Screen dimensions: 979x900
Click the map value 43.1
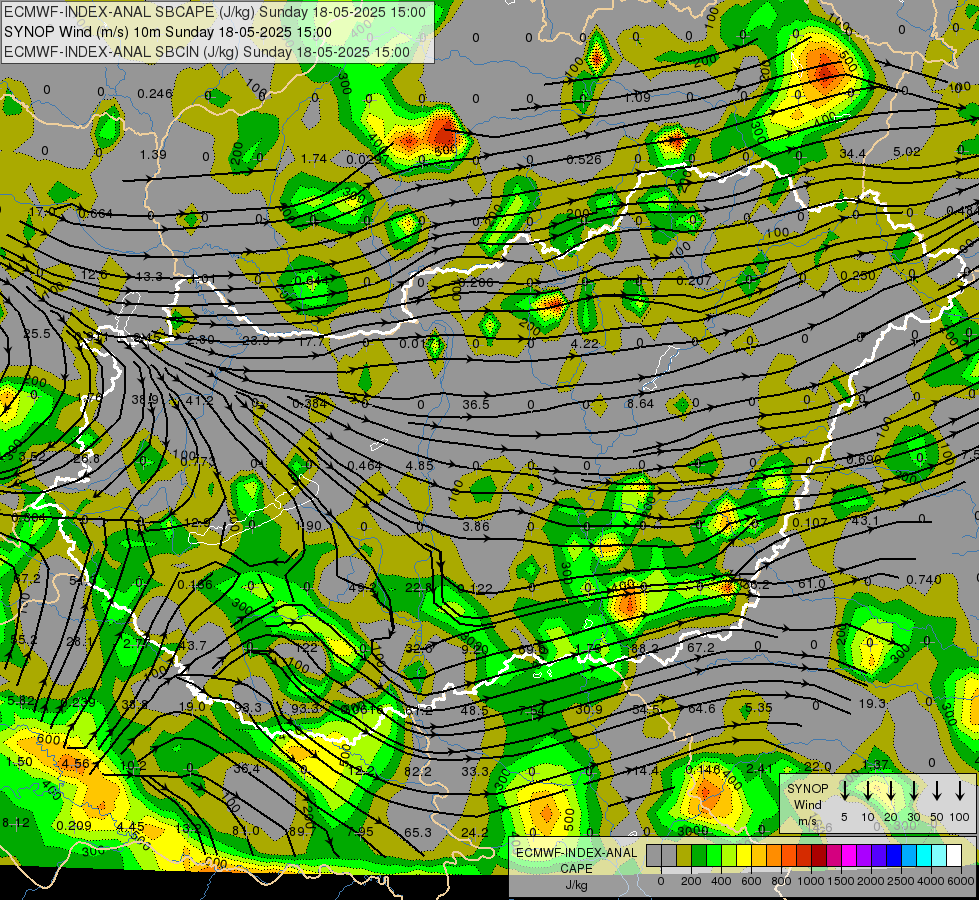pos(865,520)
